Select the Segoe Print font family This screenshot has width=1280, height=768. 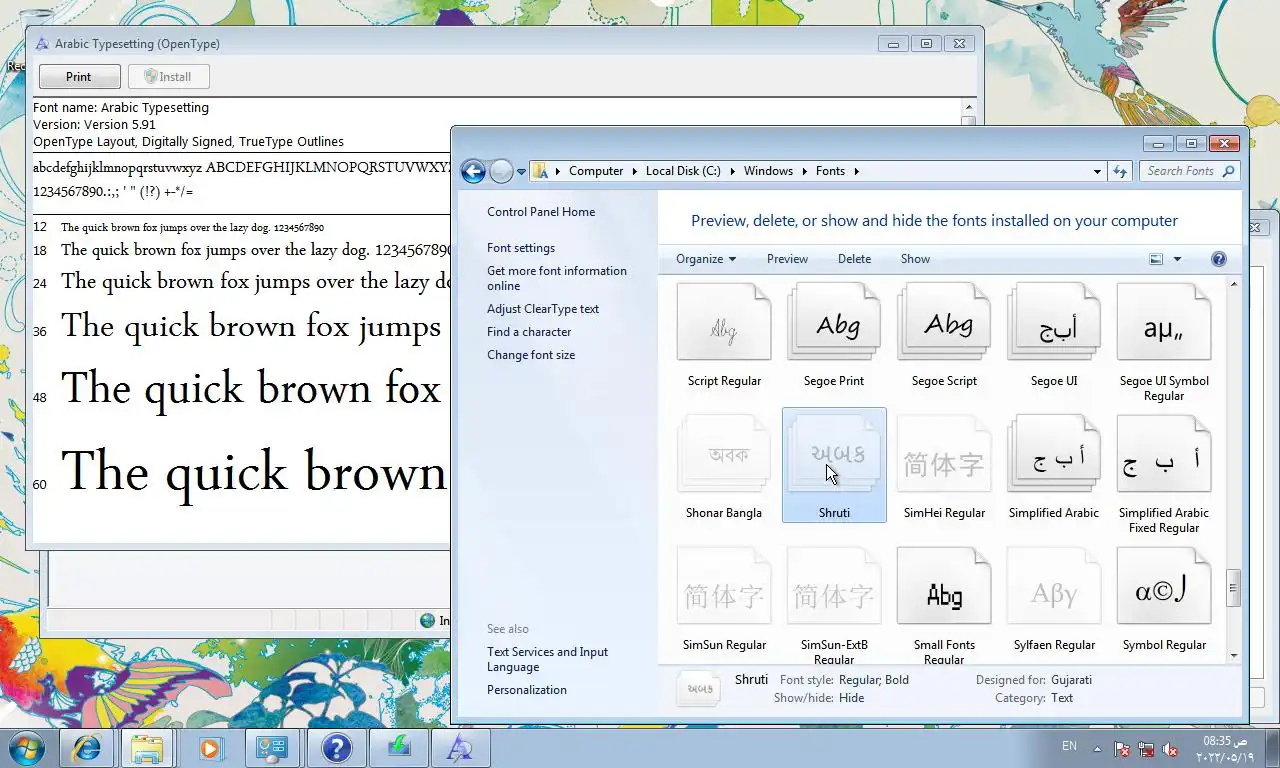click(834, 323)
